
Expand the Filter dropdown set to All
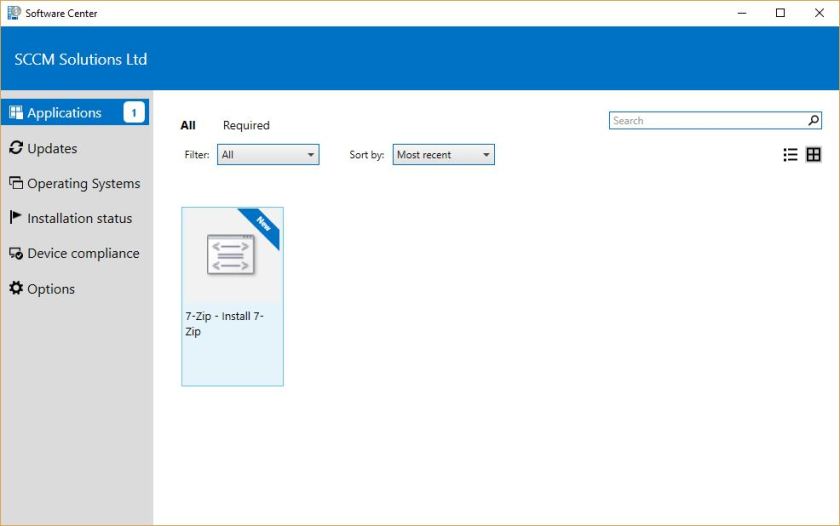click(x=268, y=155)
